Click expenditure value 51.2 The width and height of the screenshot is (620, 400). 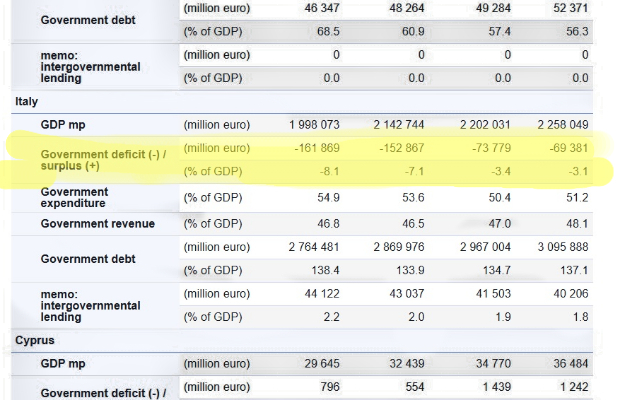(577, 198)
